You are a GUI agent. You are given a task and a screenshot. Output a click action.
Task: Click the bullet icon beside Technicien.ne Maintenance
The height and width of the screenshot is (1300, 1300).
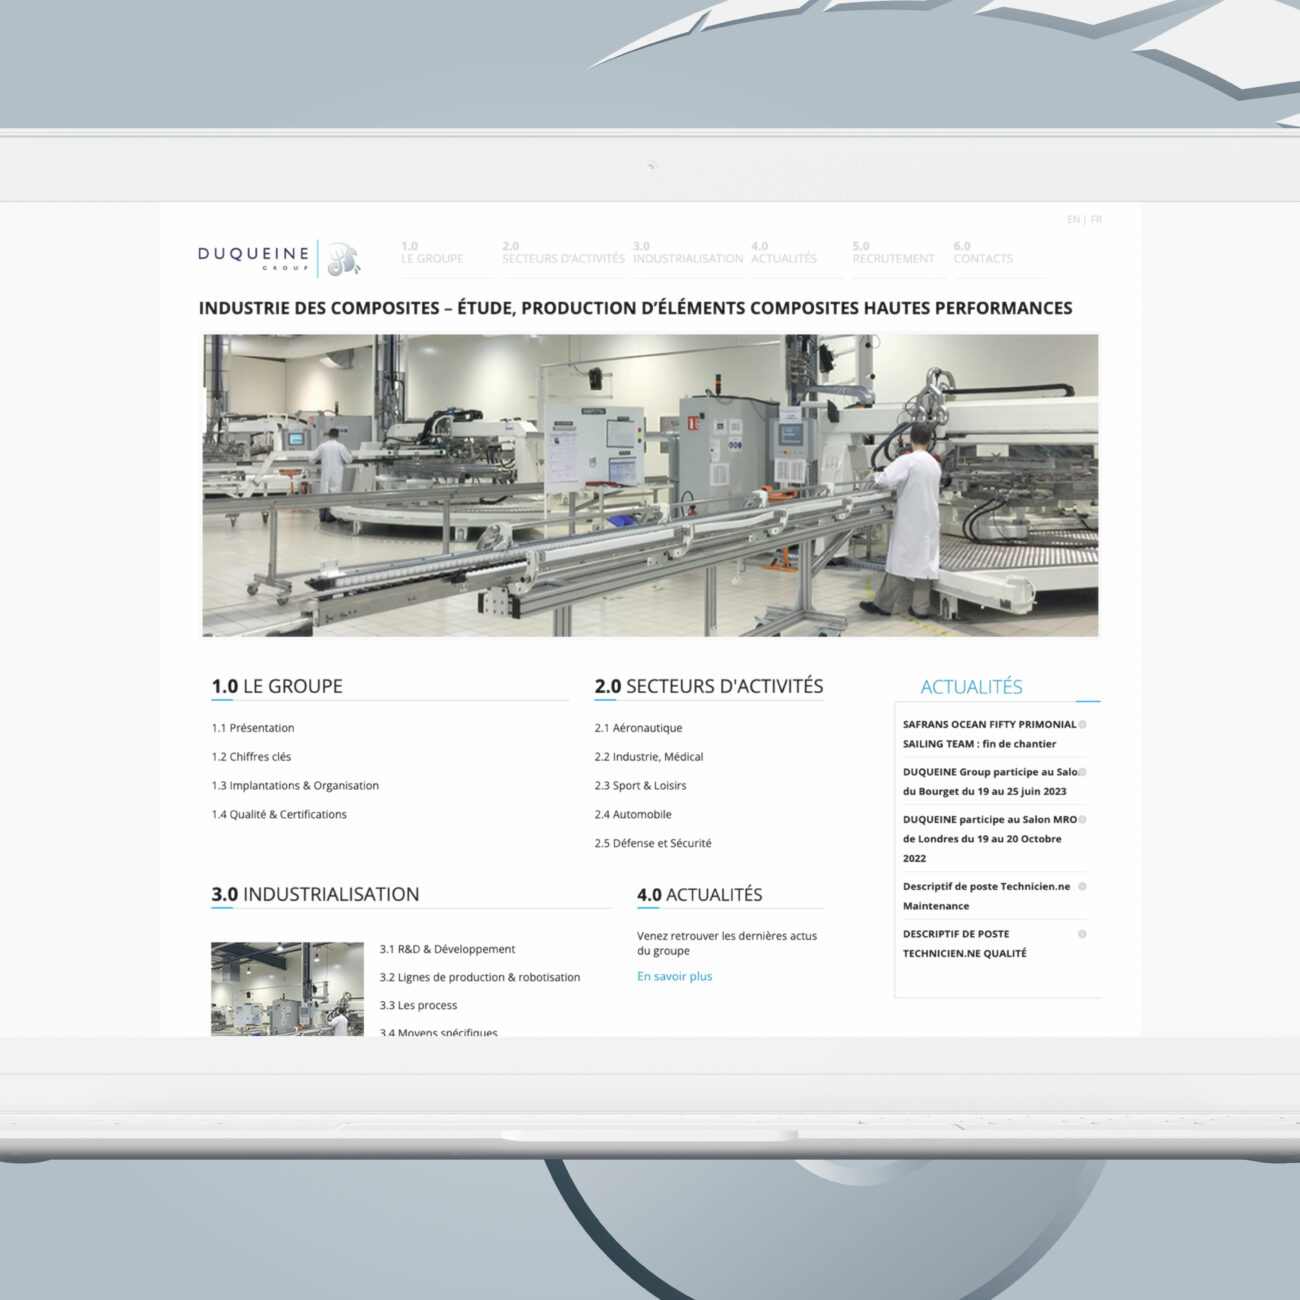pos(1082,886)
